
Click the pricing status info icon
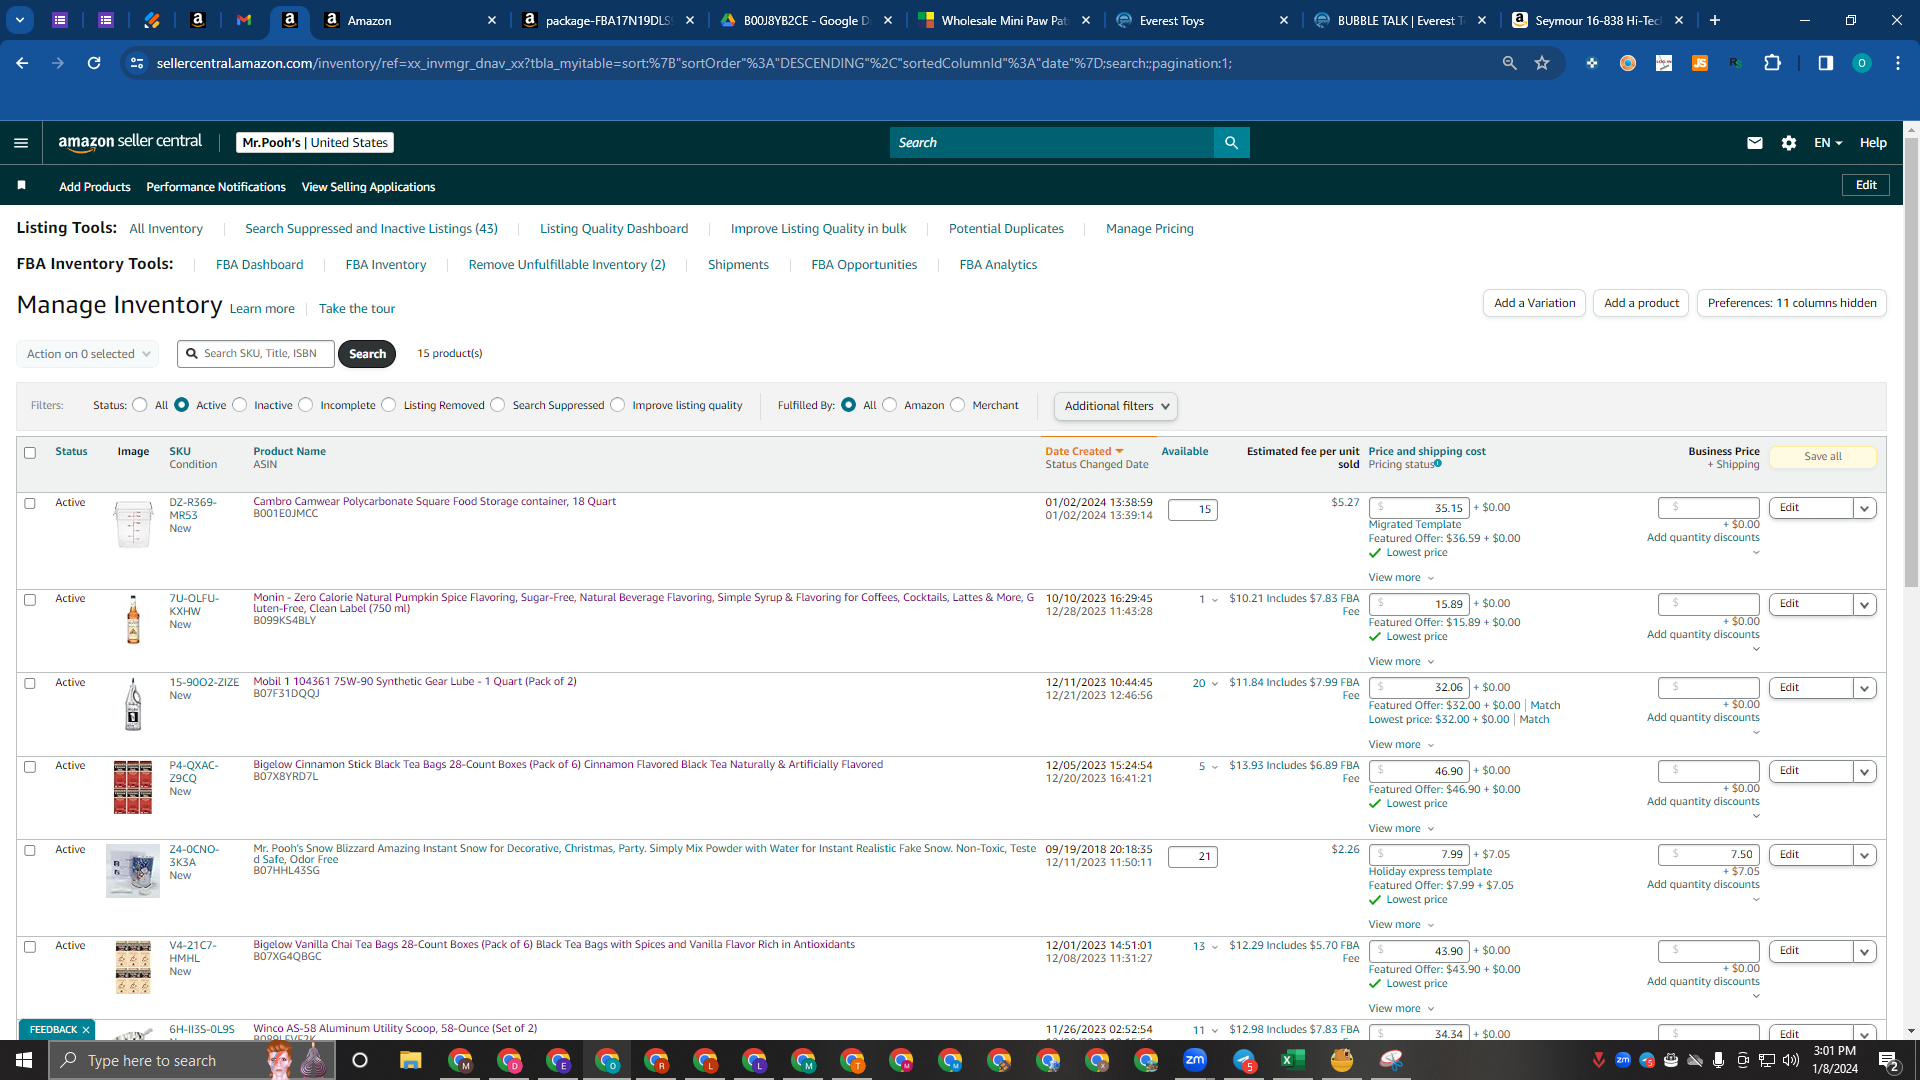point(1438,463)
